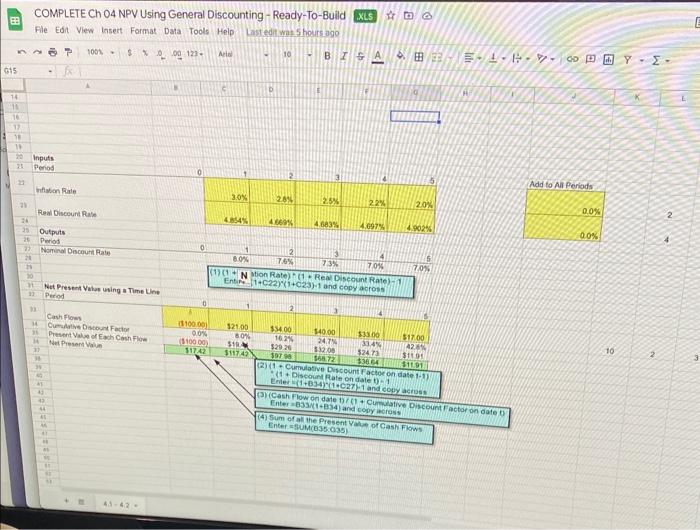Open the vertical align dropdown
The width and height of the screenshot is (700, 530).
point(498,58)
